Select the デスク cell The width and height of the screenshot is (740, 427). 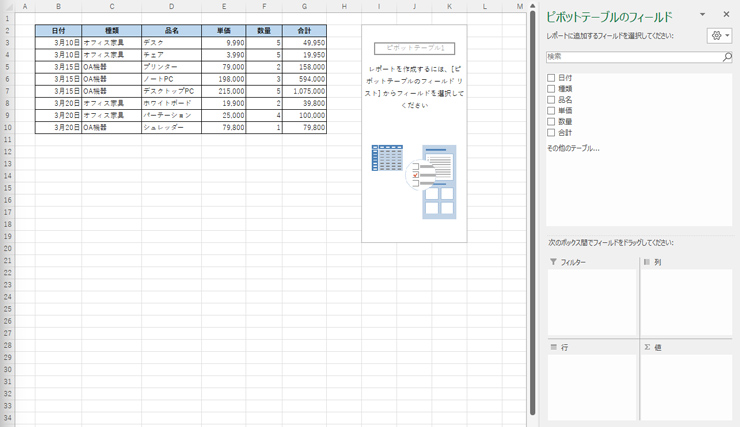tap(171, 43)
